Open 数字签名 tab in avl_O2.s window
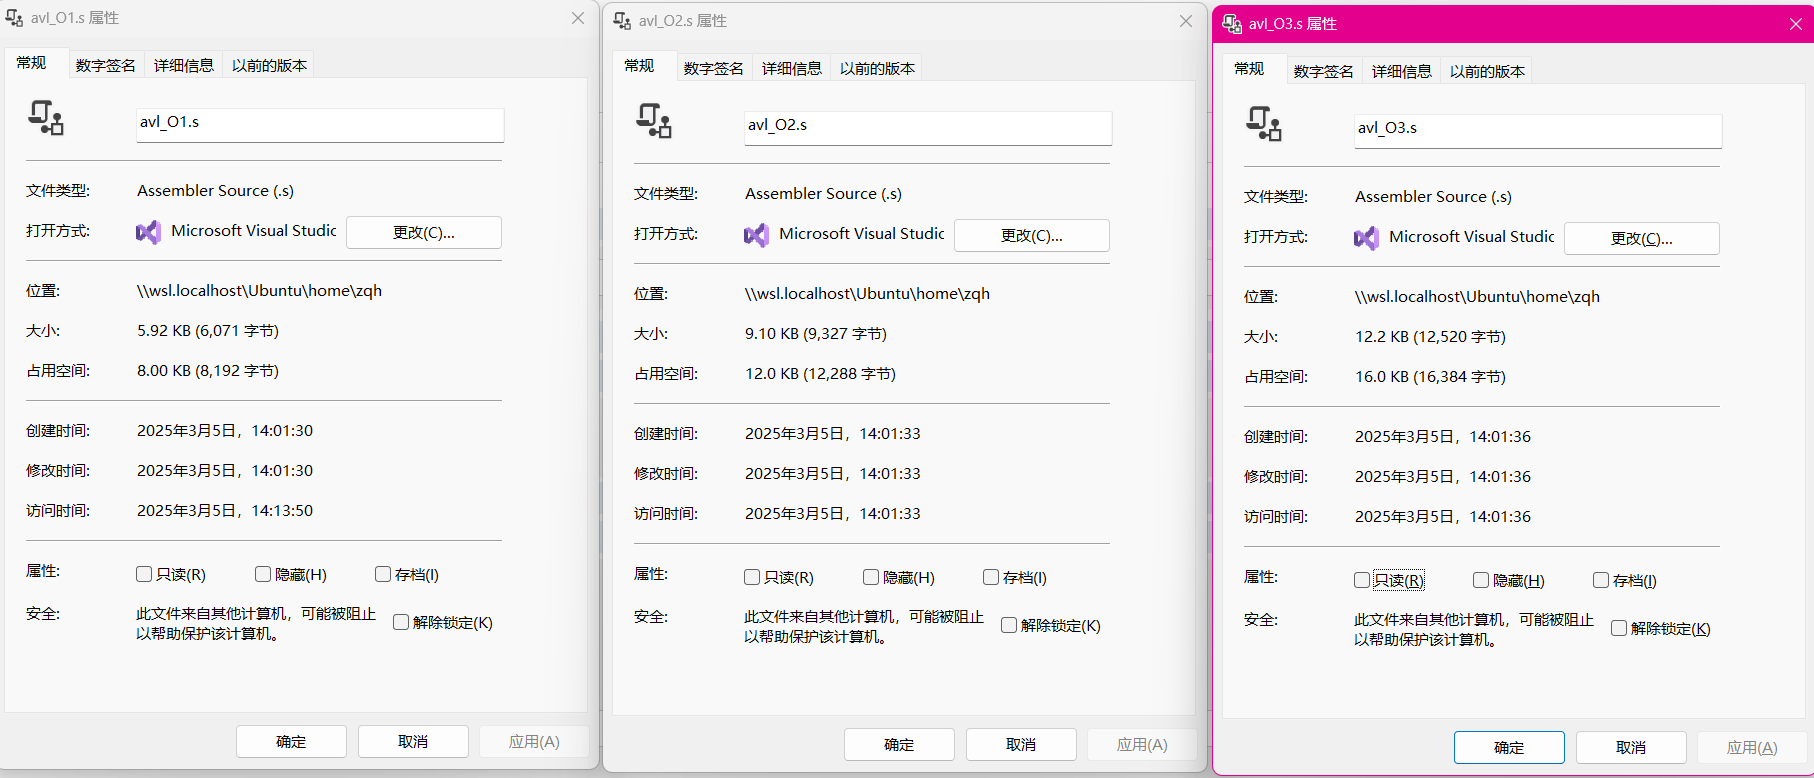 point(713,68)
